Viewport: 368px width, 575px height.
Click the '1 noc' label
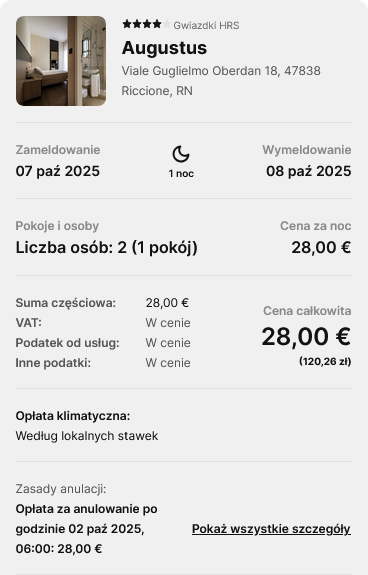pos(181,173)
